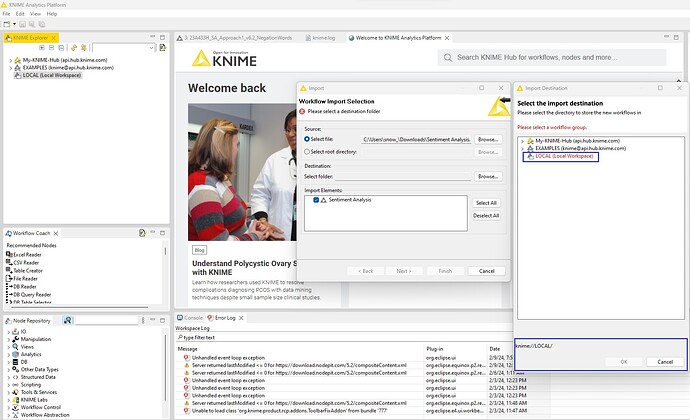Click the DB database icon in Node Repository
This screenshot has height=420, width=690.
(x=15, y=362)
